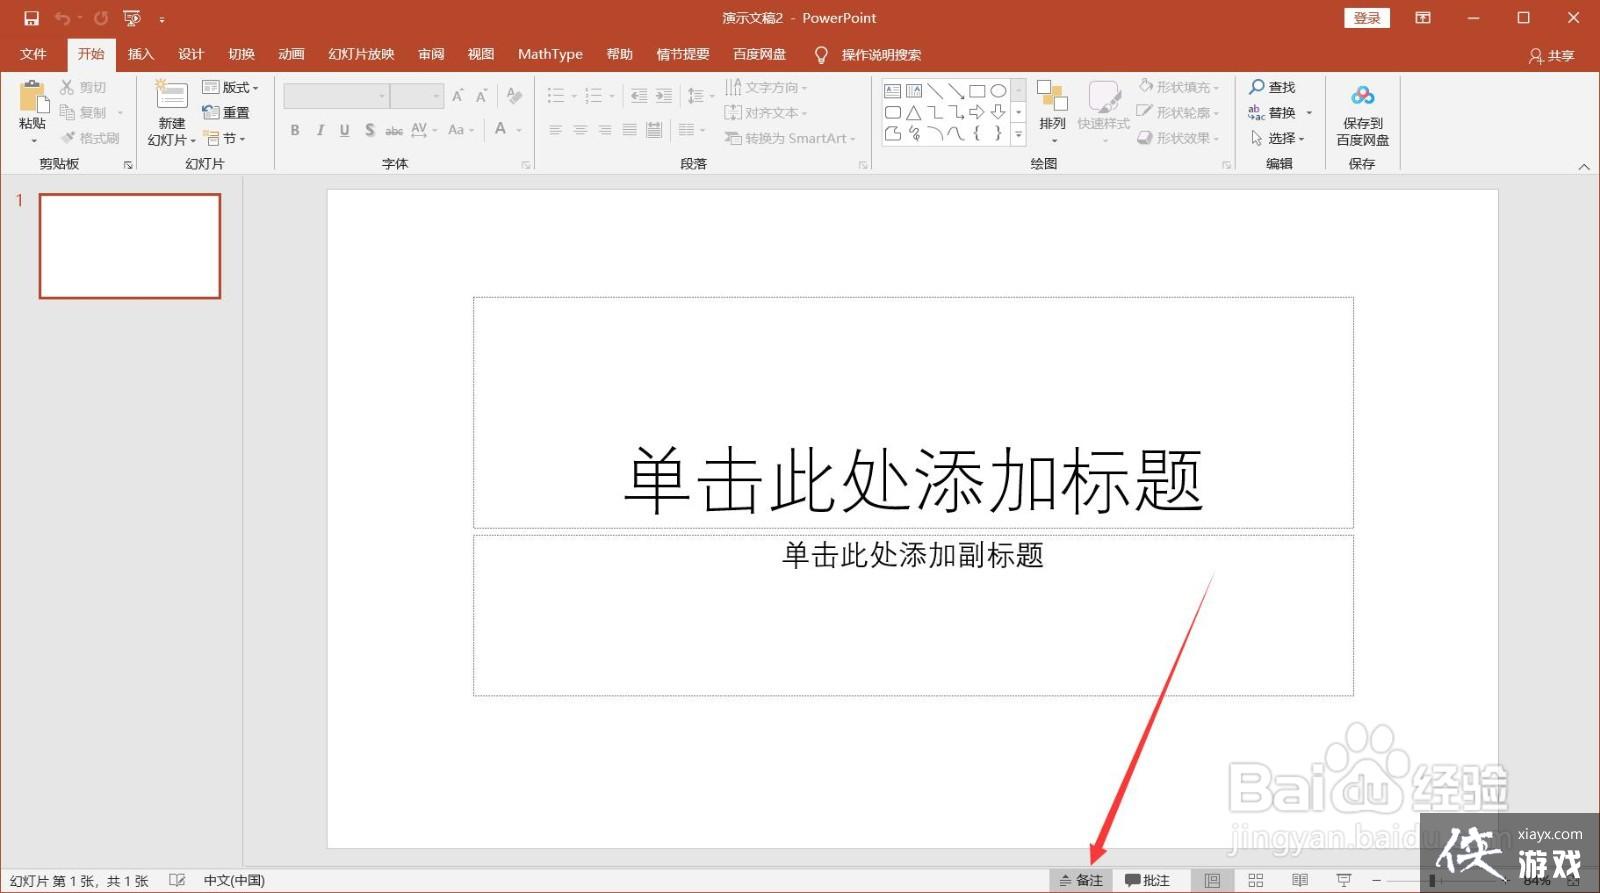Toggle text Shadow formatting

[x=370, y=130]
